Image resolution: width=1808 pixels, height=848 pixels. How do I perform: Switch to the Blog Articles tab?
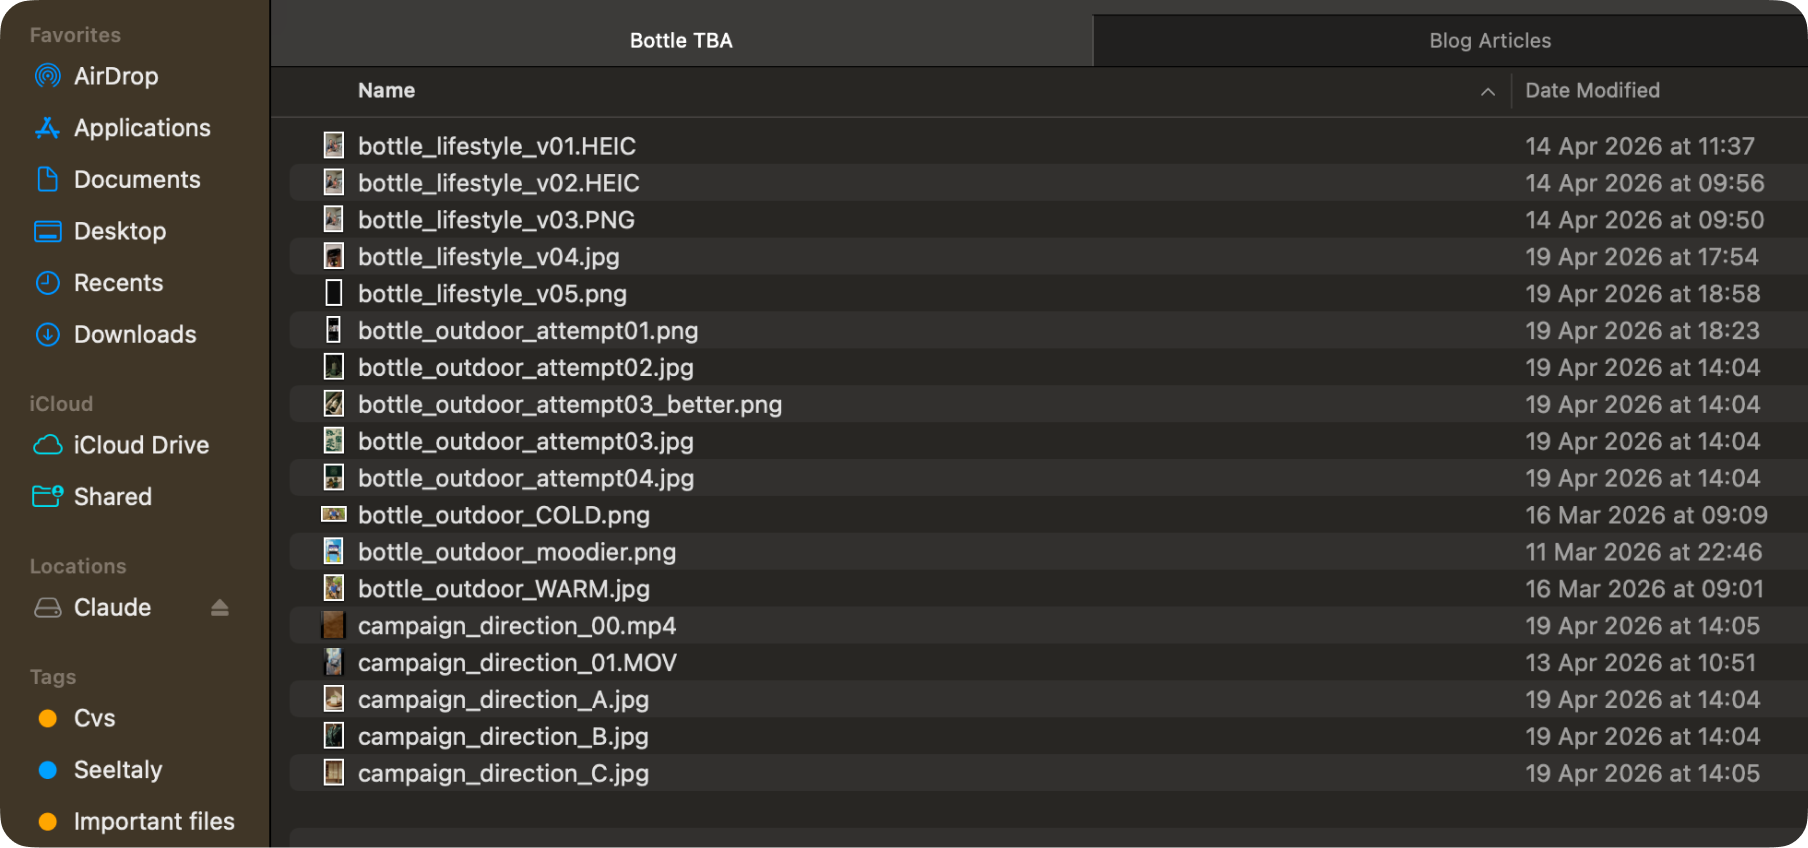tap(1490, 41)
